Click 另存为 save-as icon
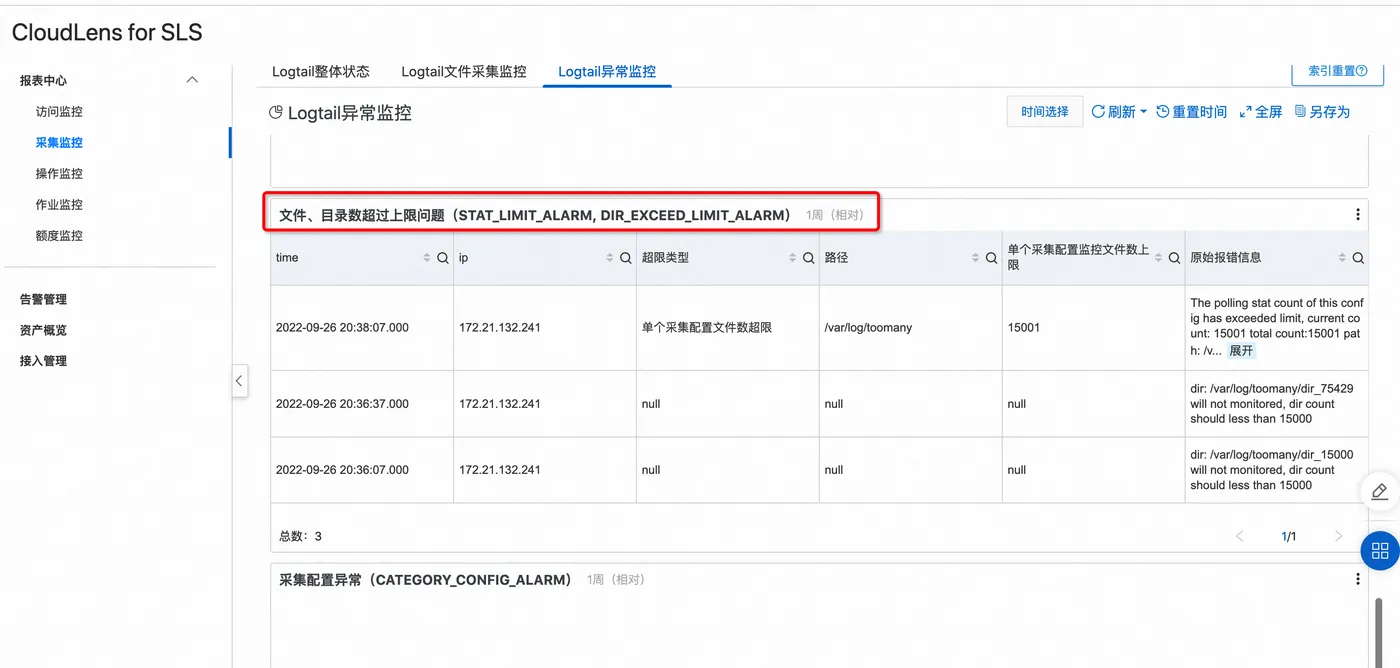The image size is (1400, 668). tap(1300, 112)
